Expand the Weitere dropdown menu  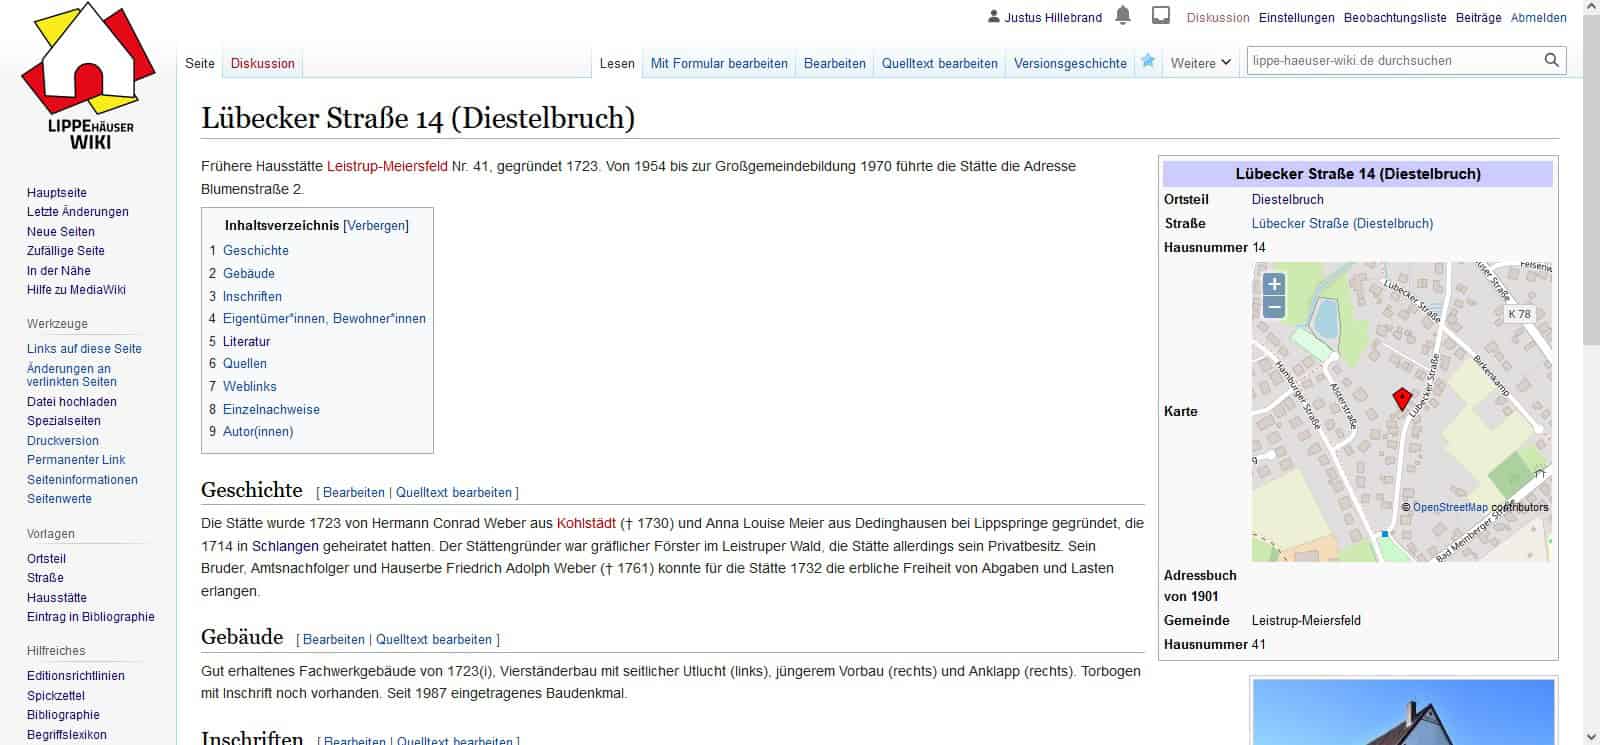(x=1200, y=63)
